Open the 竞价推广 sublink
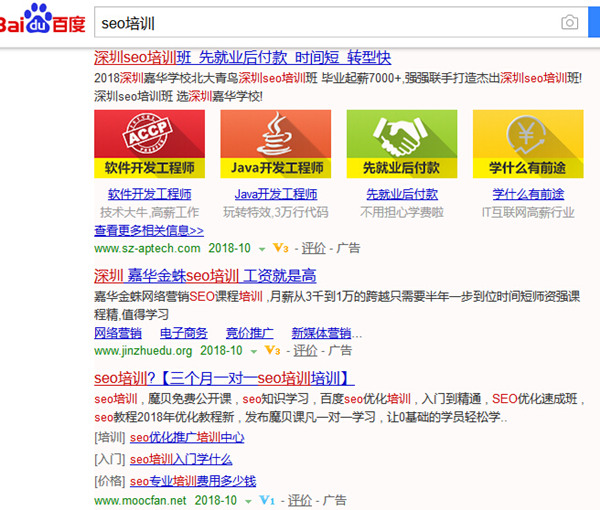This screenshot has height=510, width=600. click(x=249, y=333)
